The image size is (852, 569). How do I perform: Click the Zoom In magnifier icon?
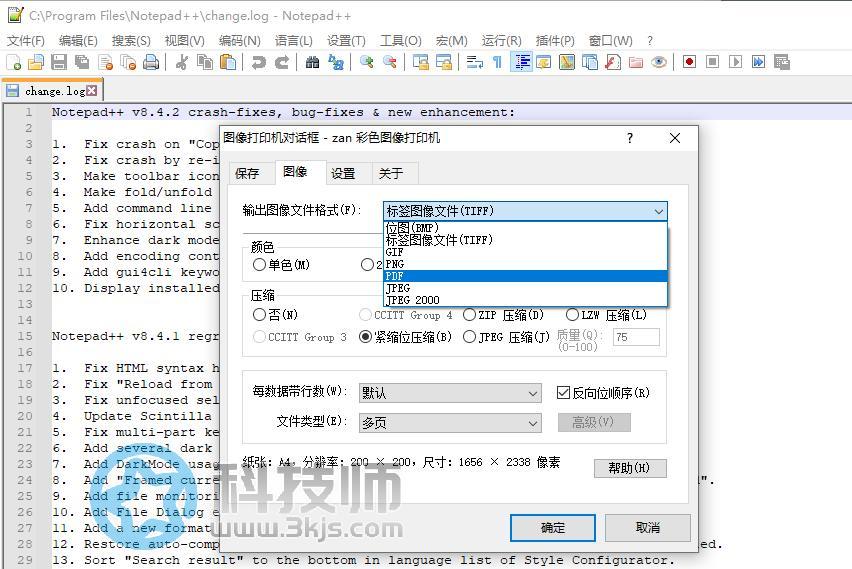366,62
